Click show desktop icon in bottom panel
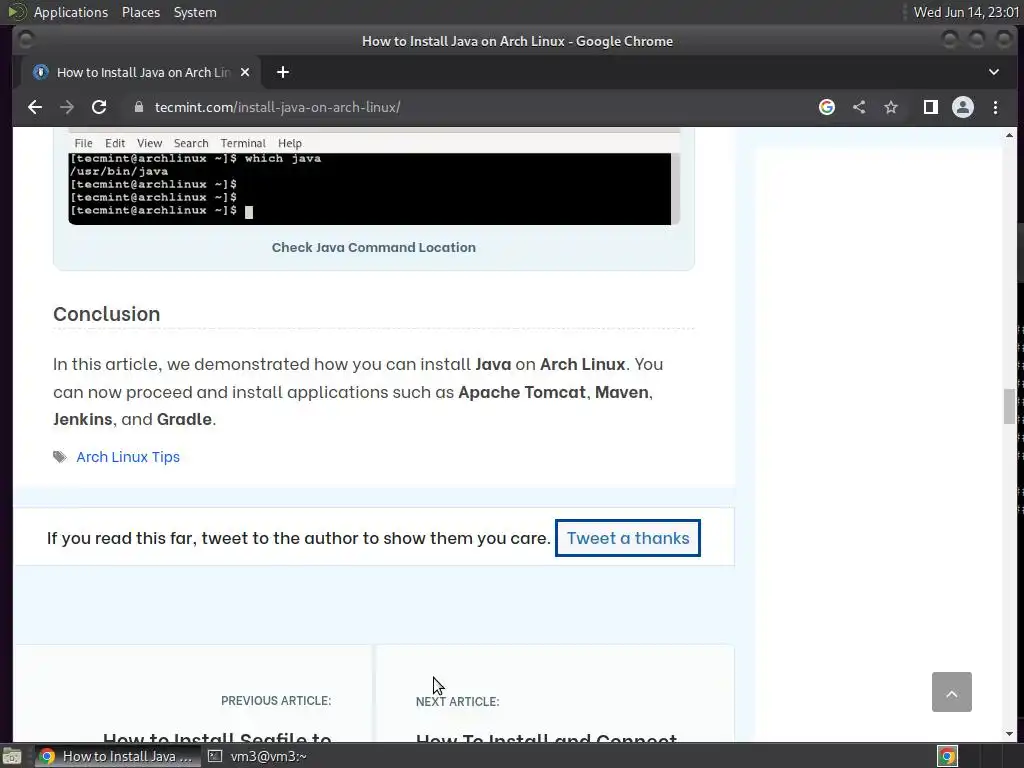This screenshot has height=768, width=1024. click(12, 756)
